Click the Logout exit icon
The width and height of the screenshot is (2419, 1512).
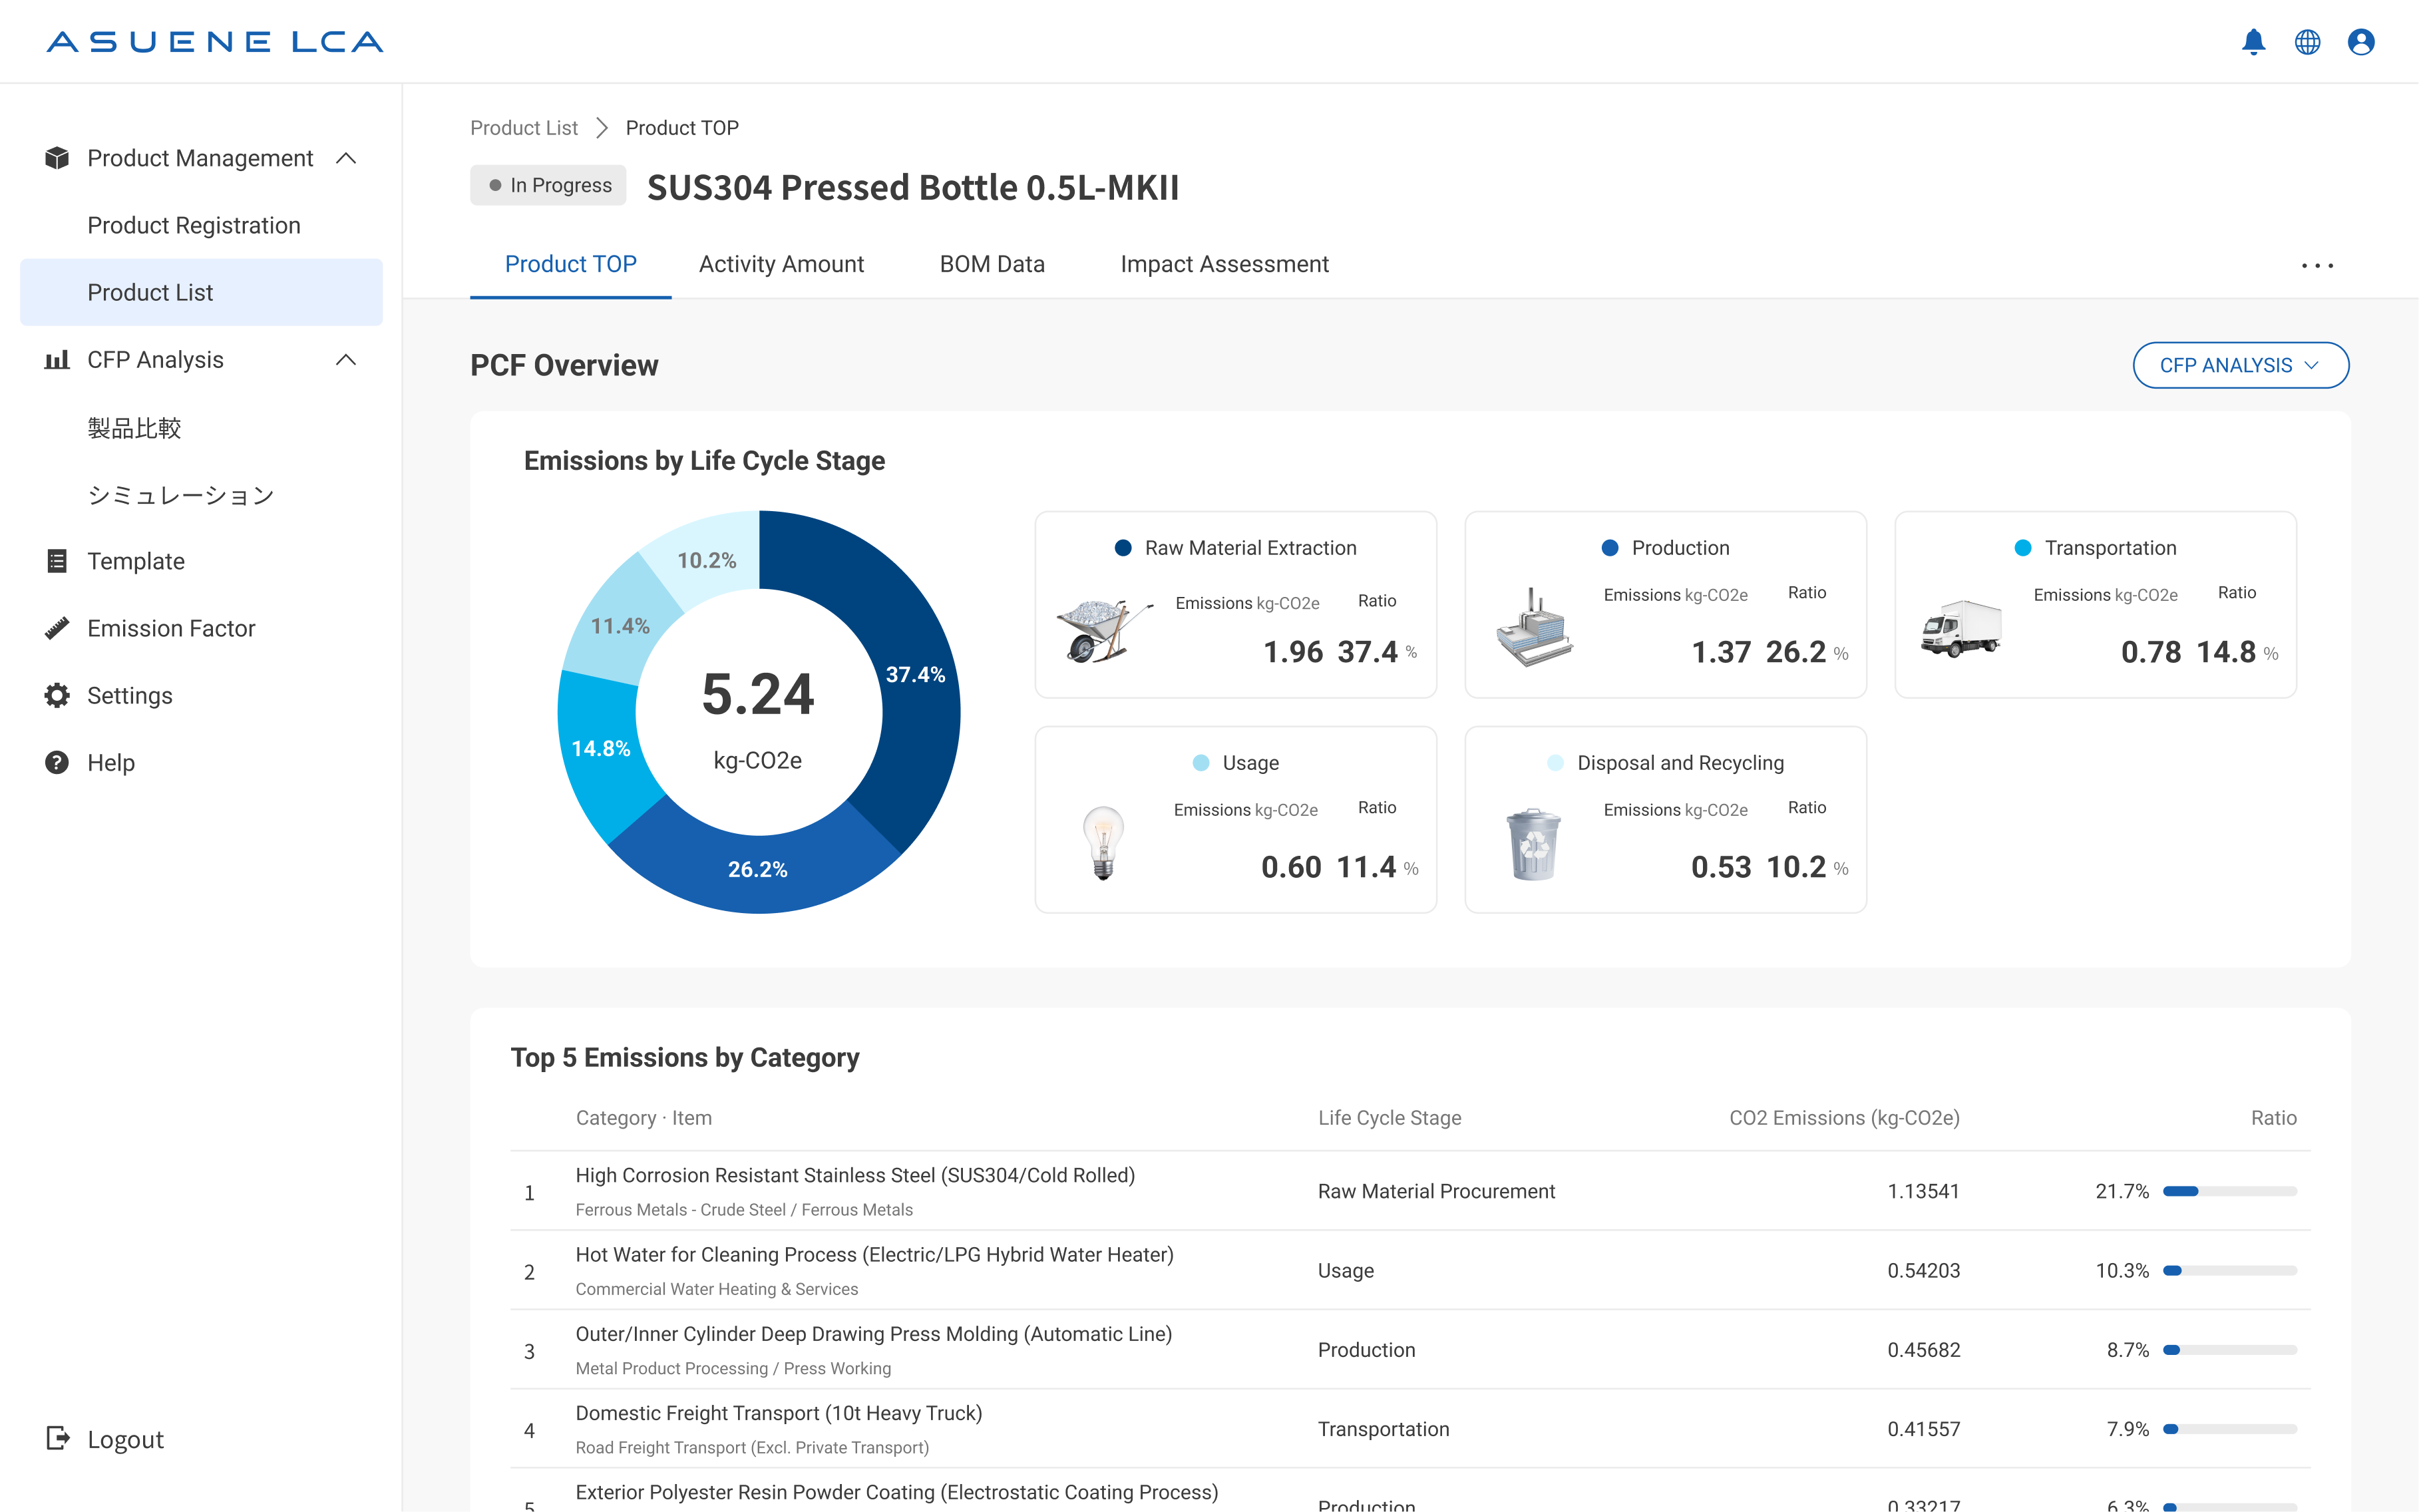coord(58,1438)
